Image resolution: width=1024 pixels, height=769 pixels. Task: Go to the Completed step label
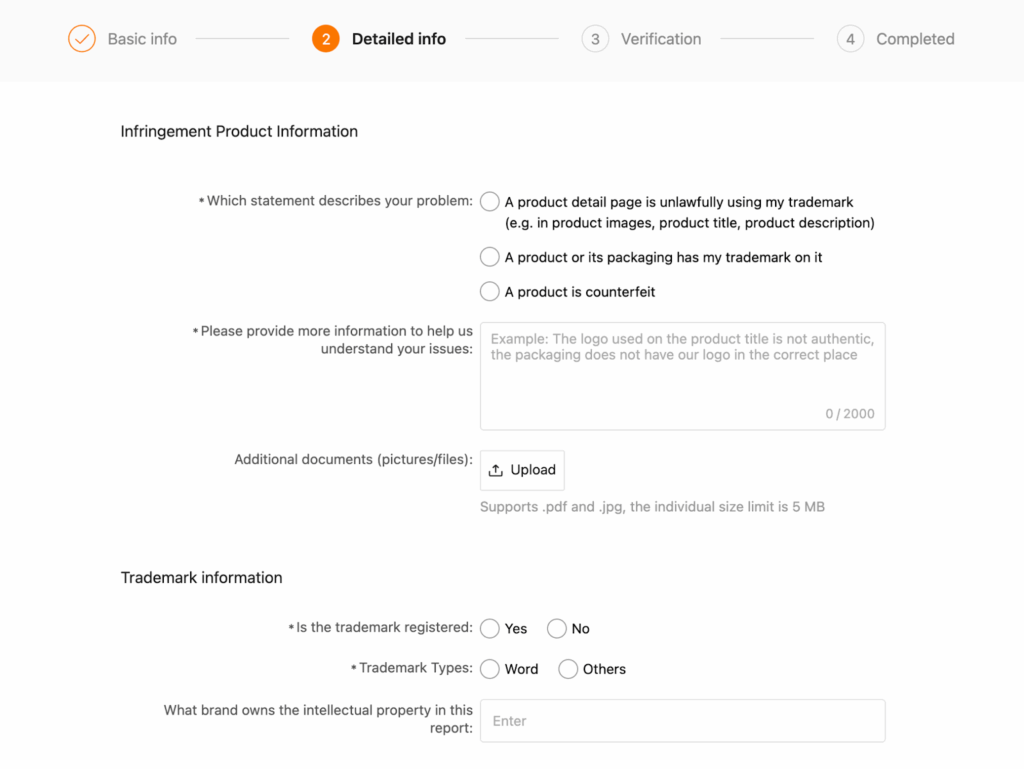[915, 39]
